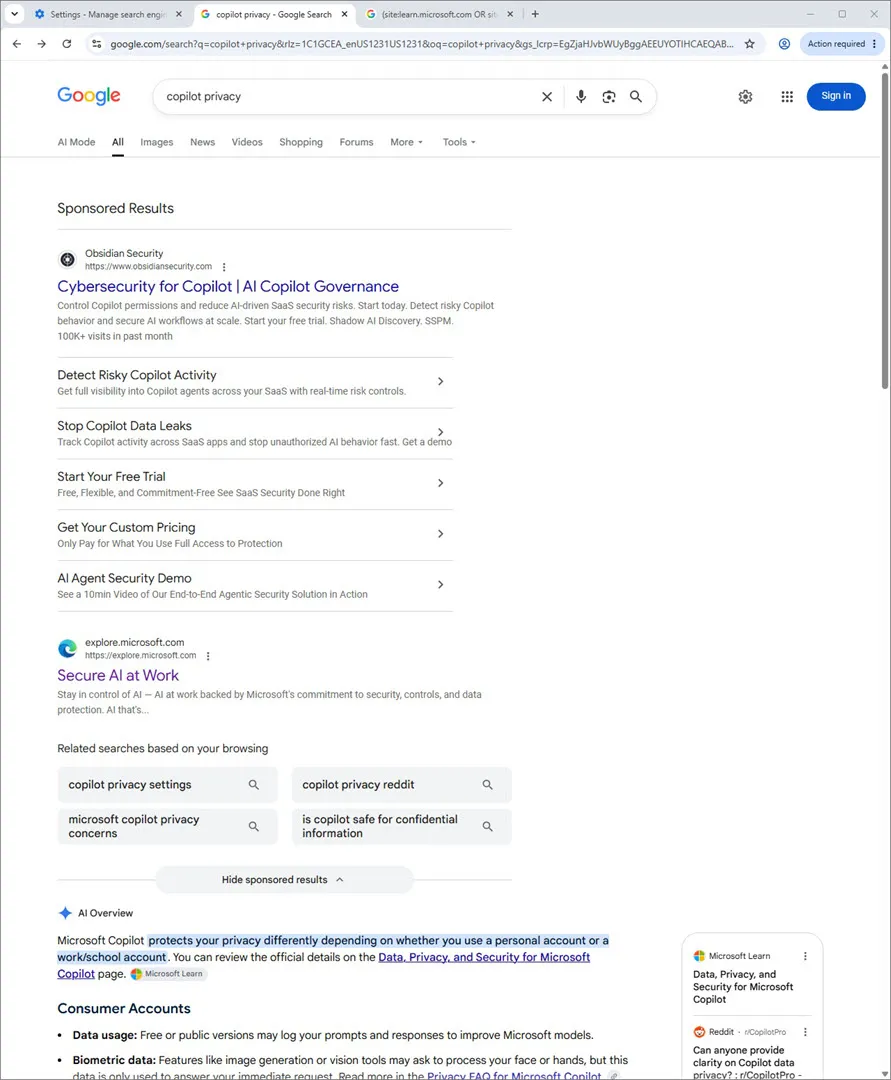The image size is (891, 1080).
Task: Go forward using the browser forward arrow
Action: click(42, 44)
